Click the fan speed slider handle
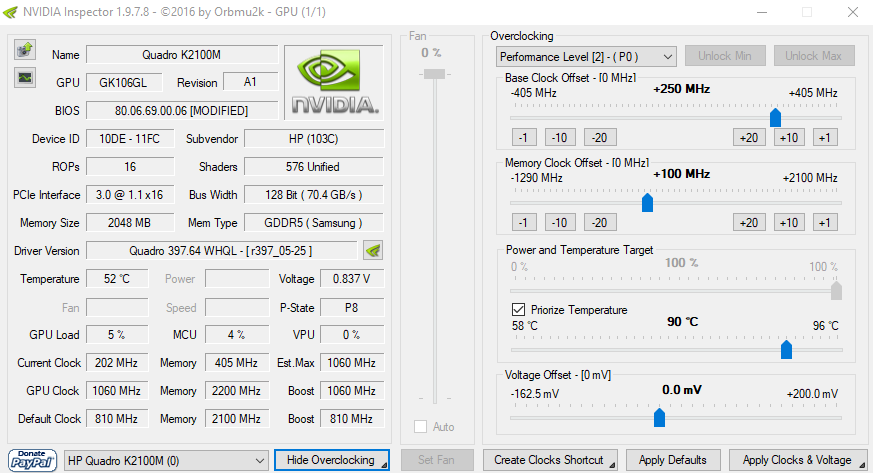 click(x=434, y=74)
